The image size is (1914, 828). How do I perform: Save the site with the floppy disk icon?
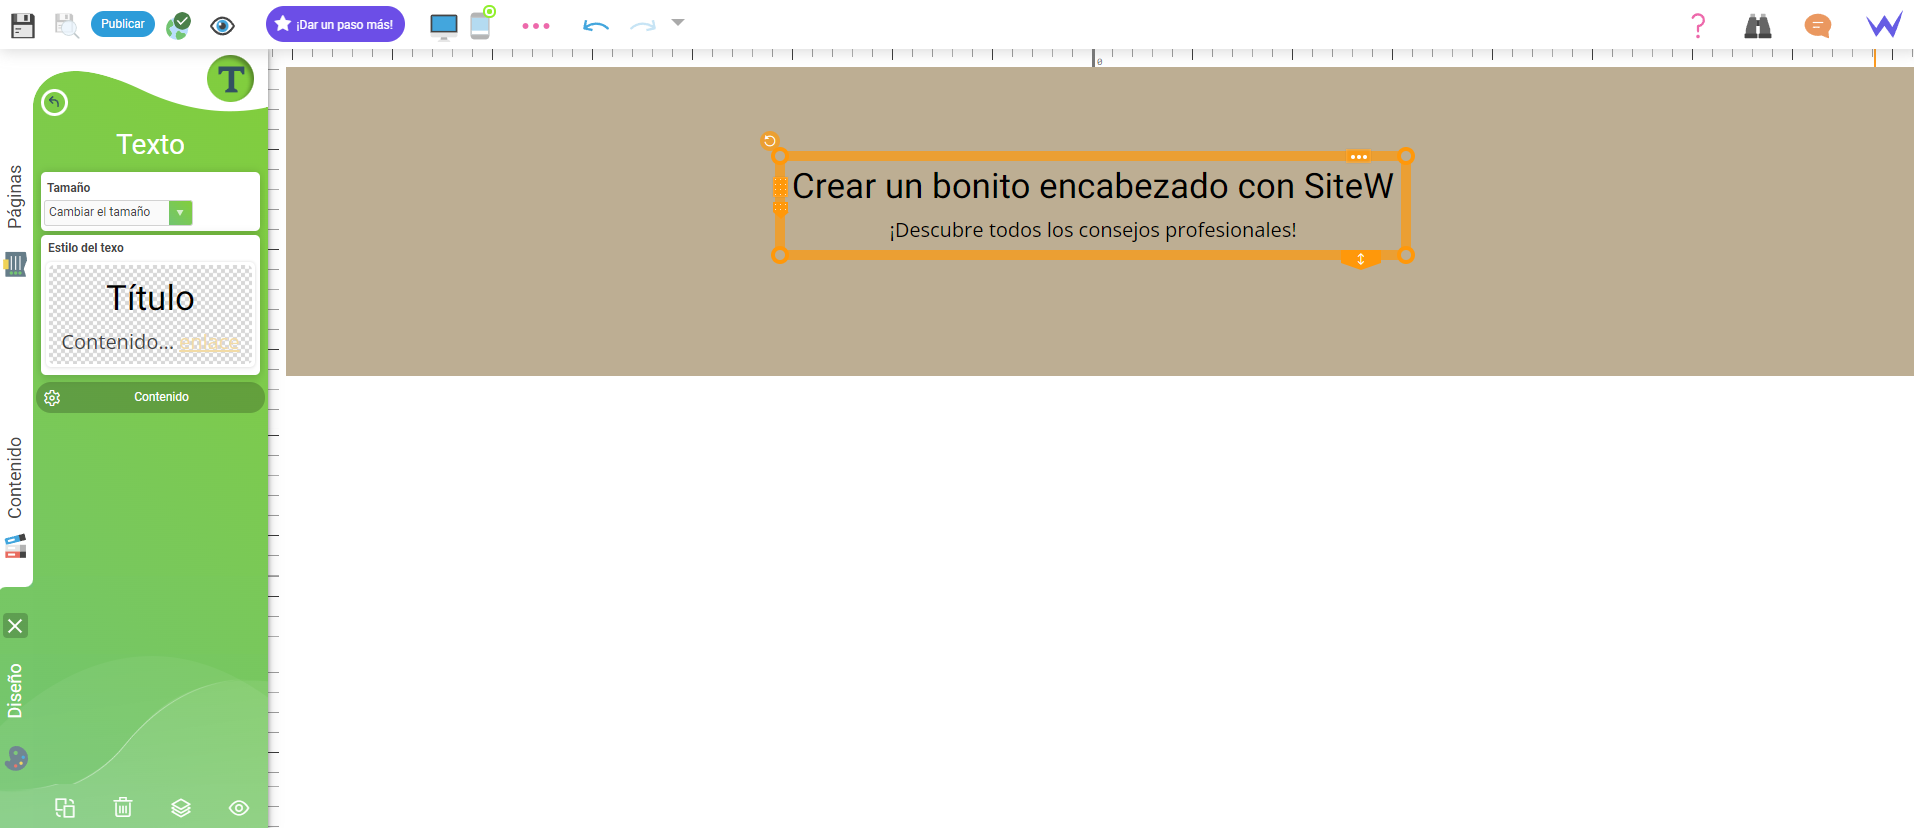pos(23,25)
